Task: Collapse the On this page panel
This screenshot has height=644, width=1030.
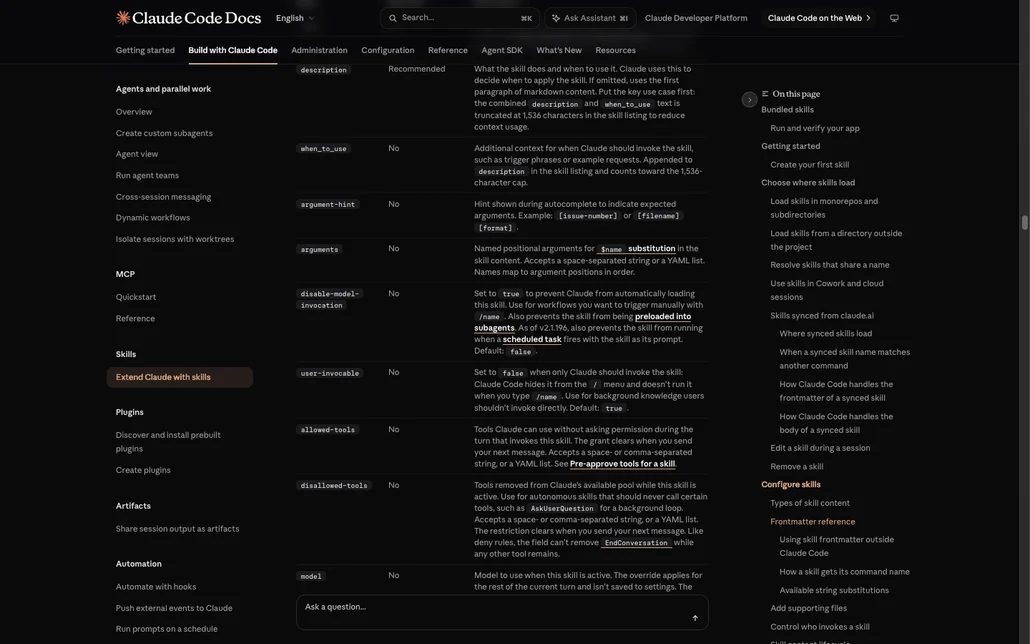Action: pyautogui.click(x=750, y=100)
